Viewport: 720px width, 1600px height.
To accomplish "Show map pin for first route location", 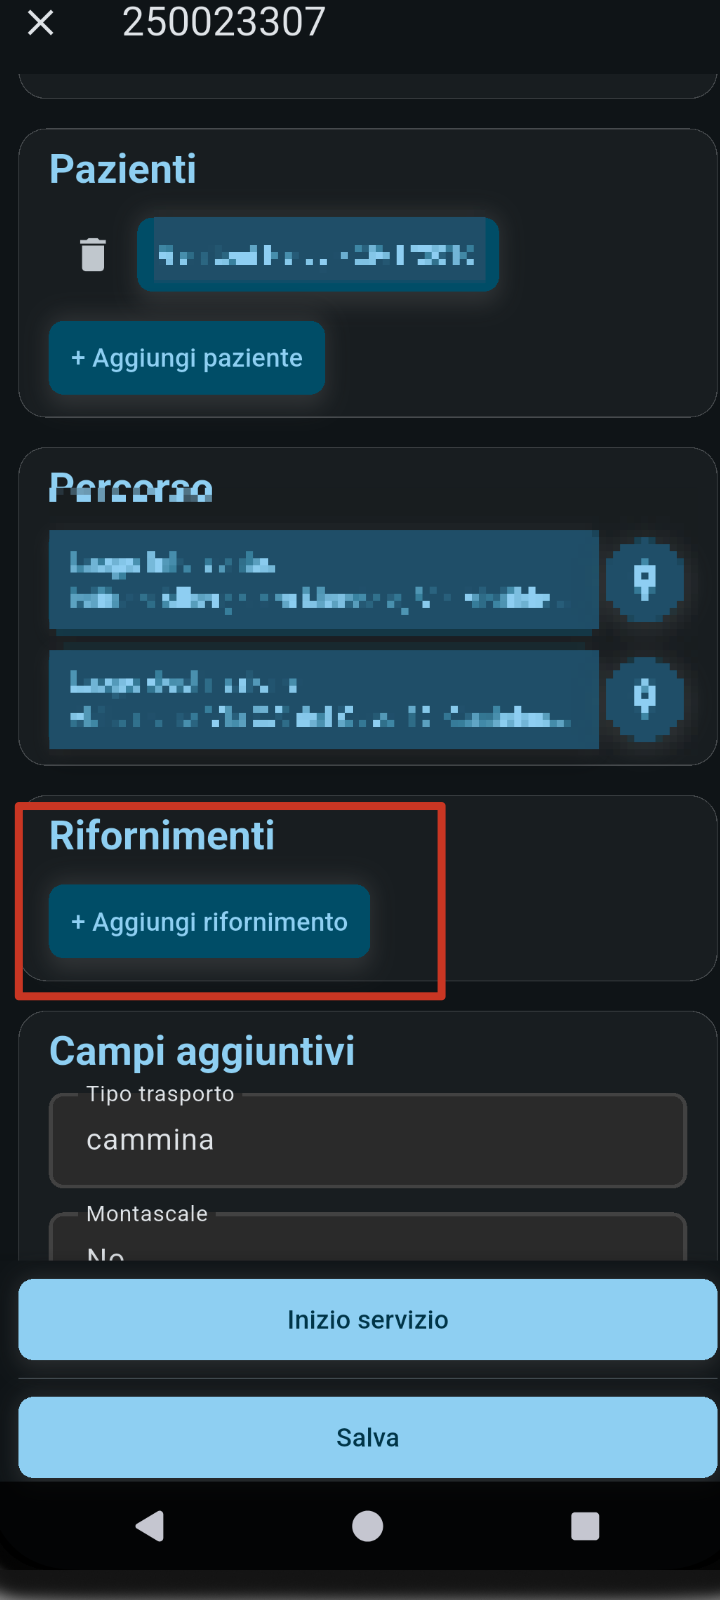I will 645,580.
